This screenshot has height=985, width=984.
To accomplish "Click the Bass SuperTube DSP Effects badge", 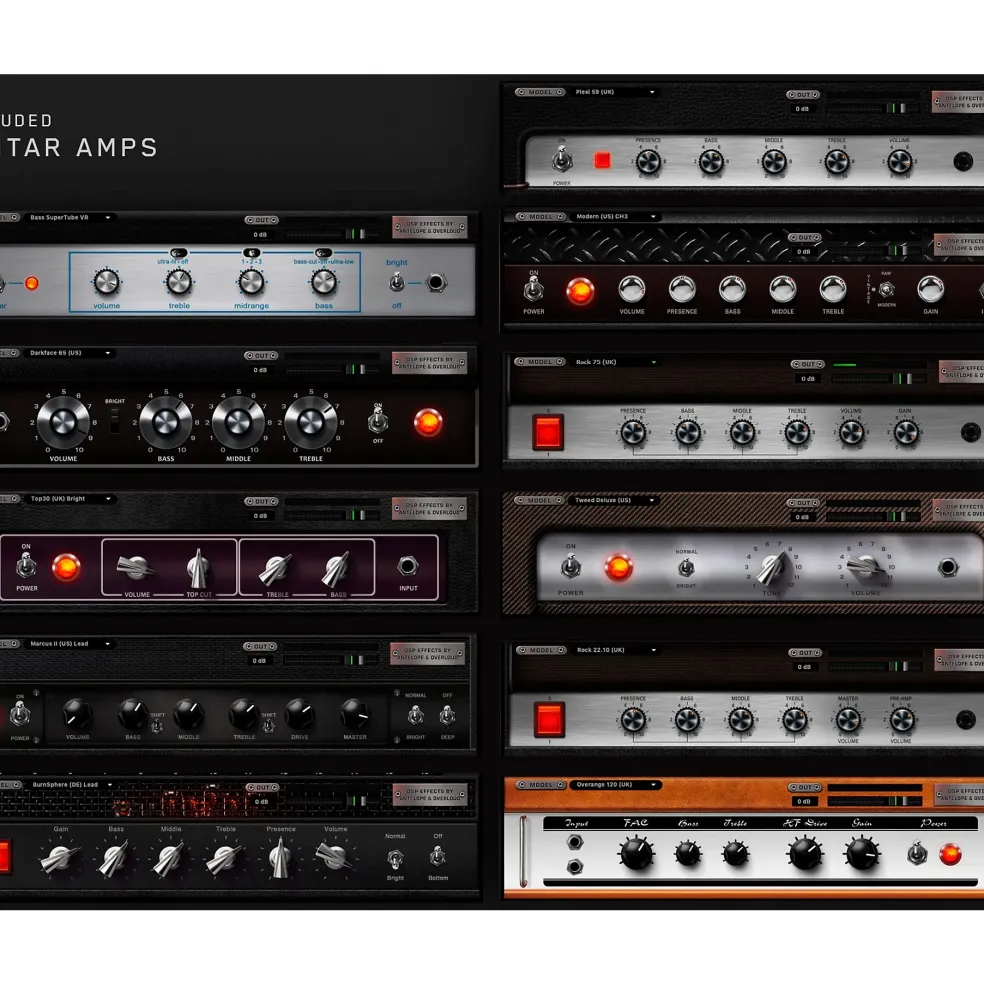I will pyautogui.click(x=430, y=227).
